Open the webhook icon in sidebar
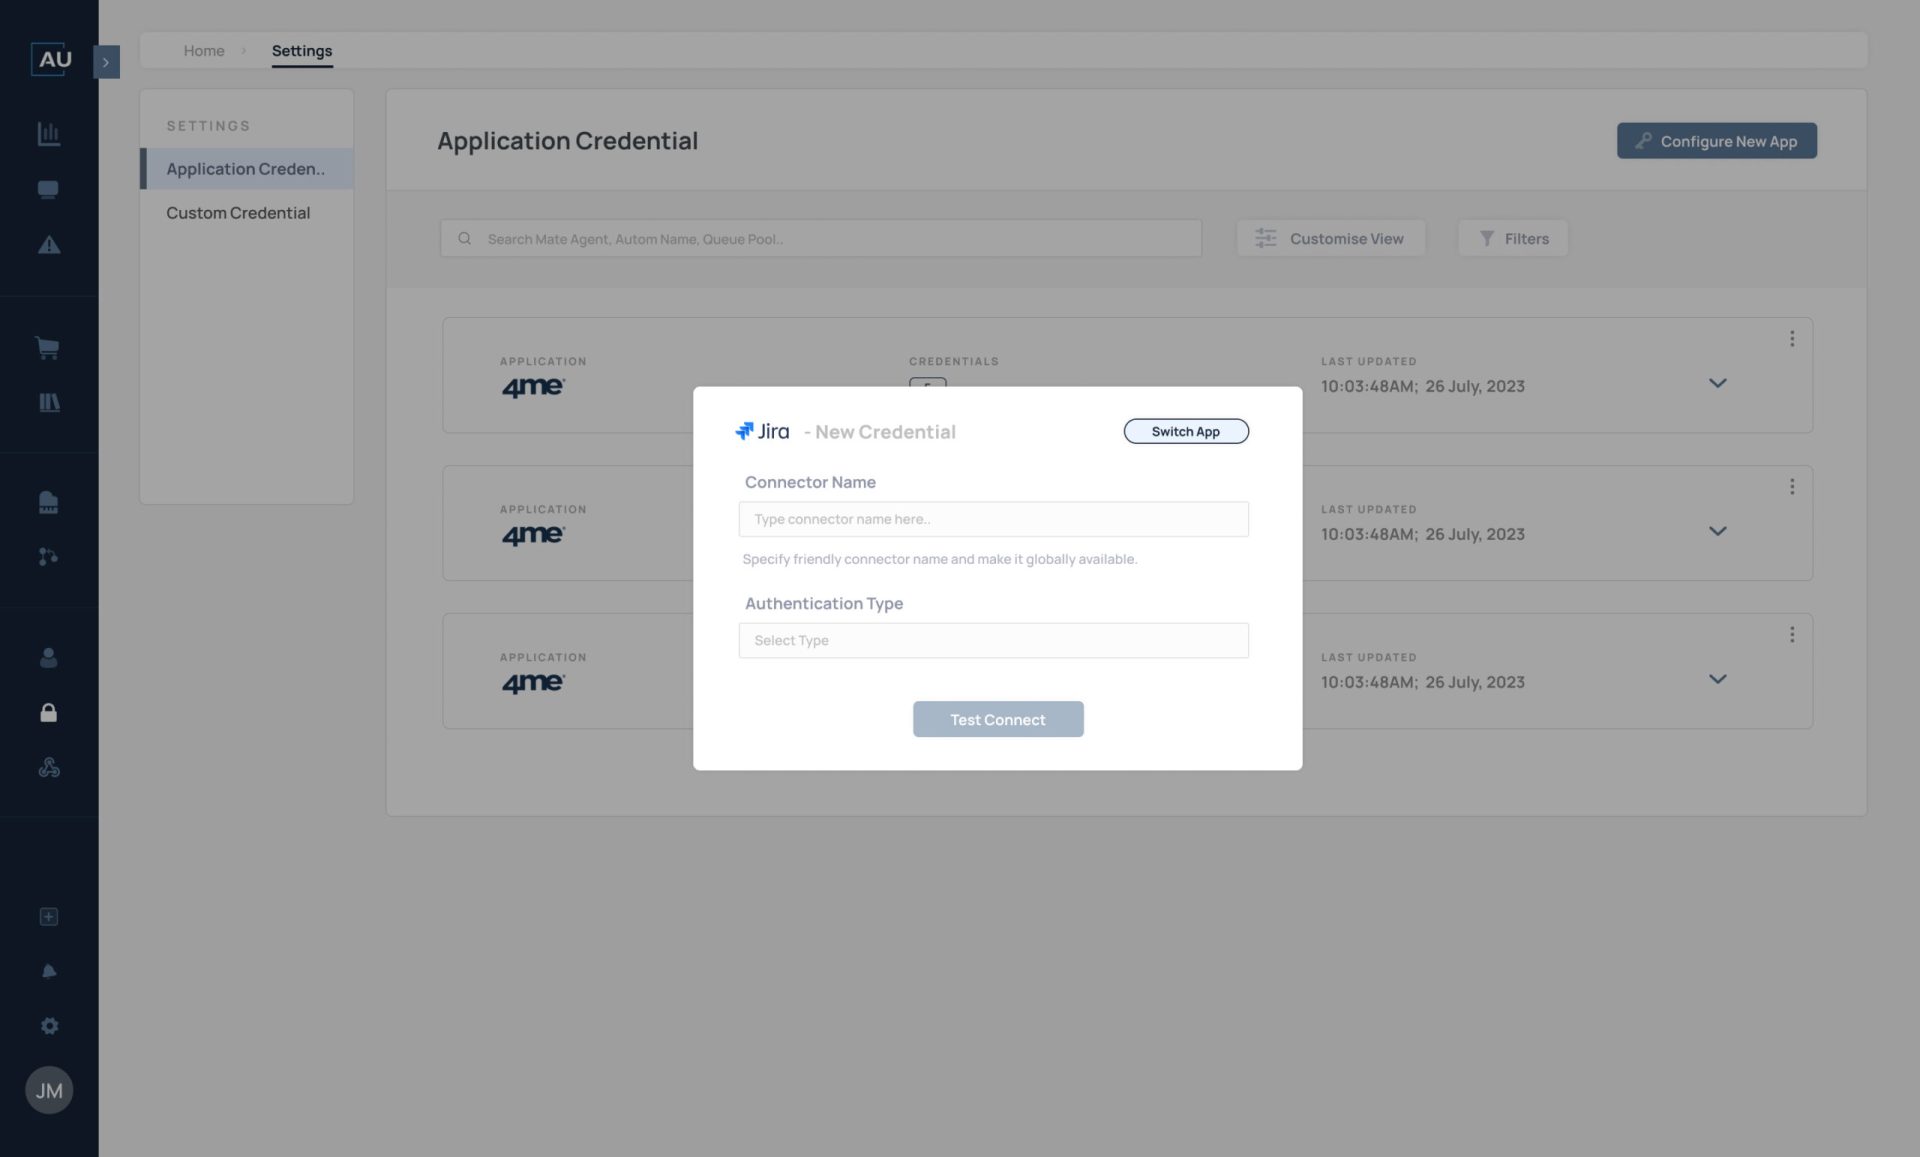Image resolution: width=1920 pixels, height=1157 pixels. 48,767
